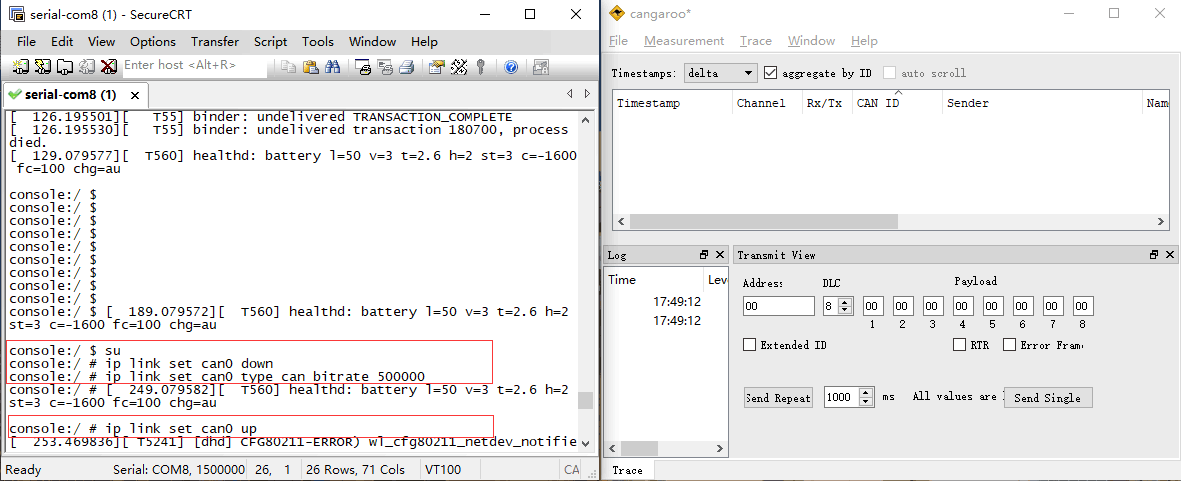Select the Trace tab at bottom
The height and width of the screenshot is (481, 1181).
coord(627,470)
